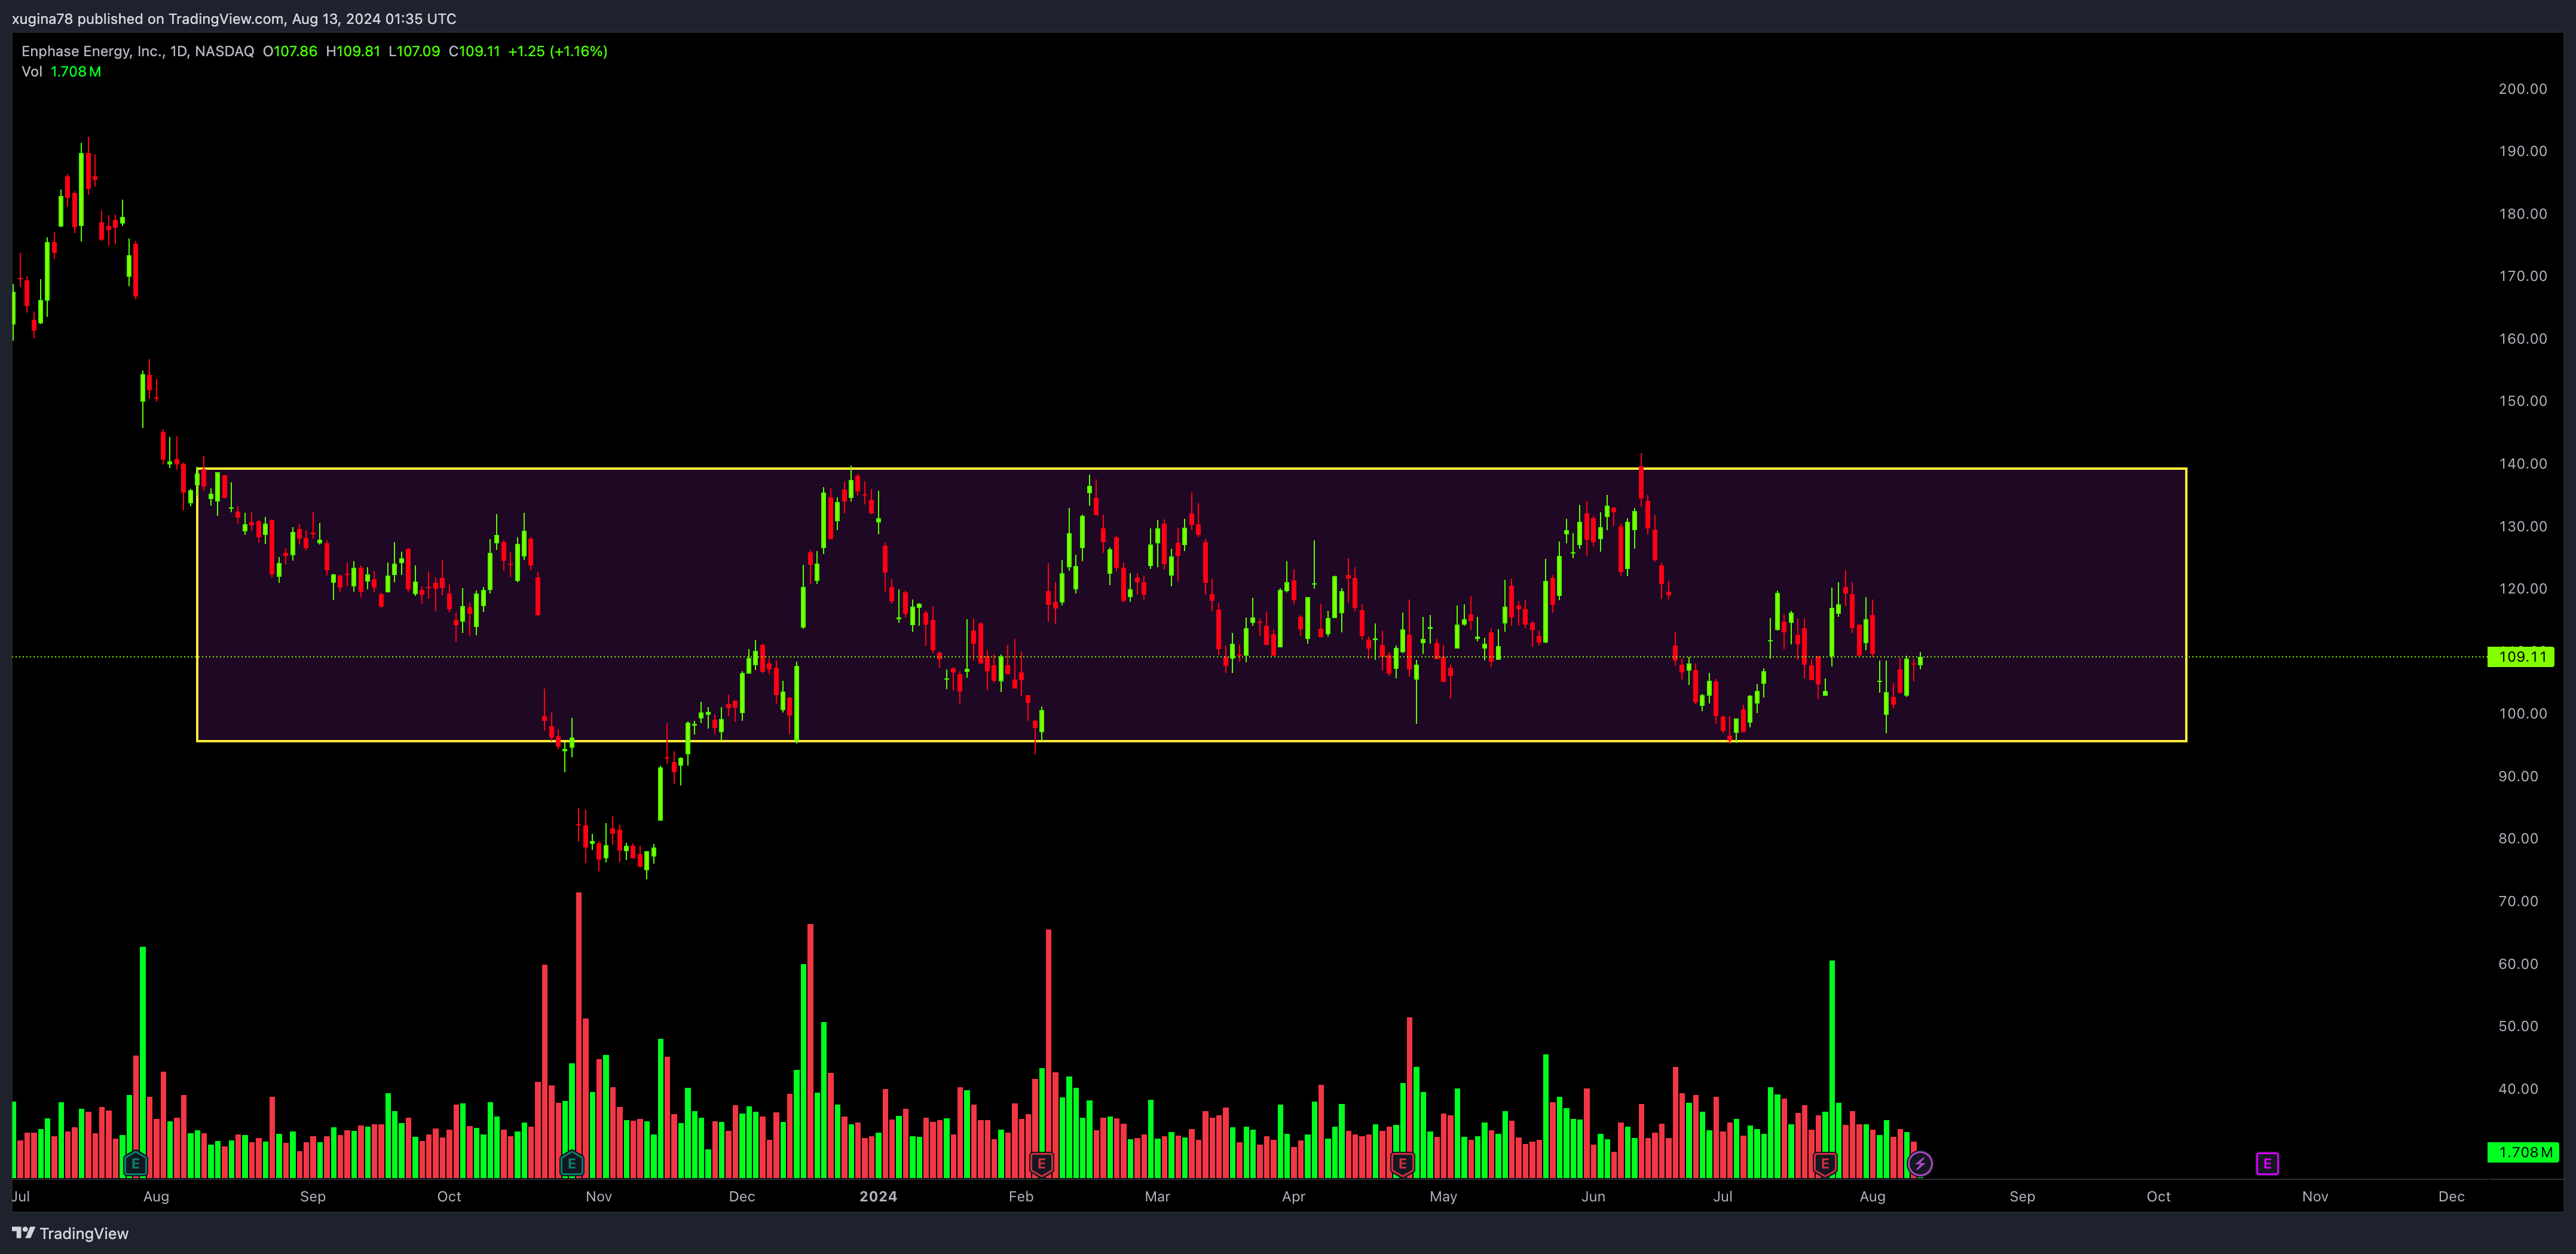Click the May time axis label
The height and width of the screenshot is (1254, 2576).
[x=1443, y=1196]
